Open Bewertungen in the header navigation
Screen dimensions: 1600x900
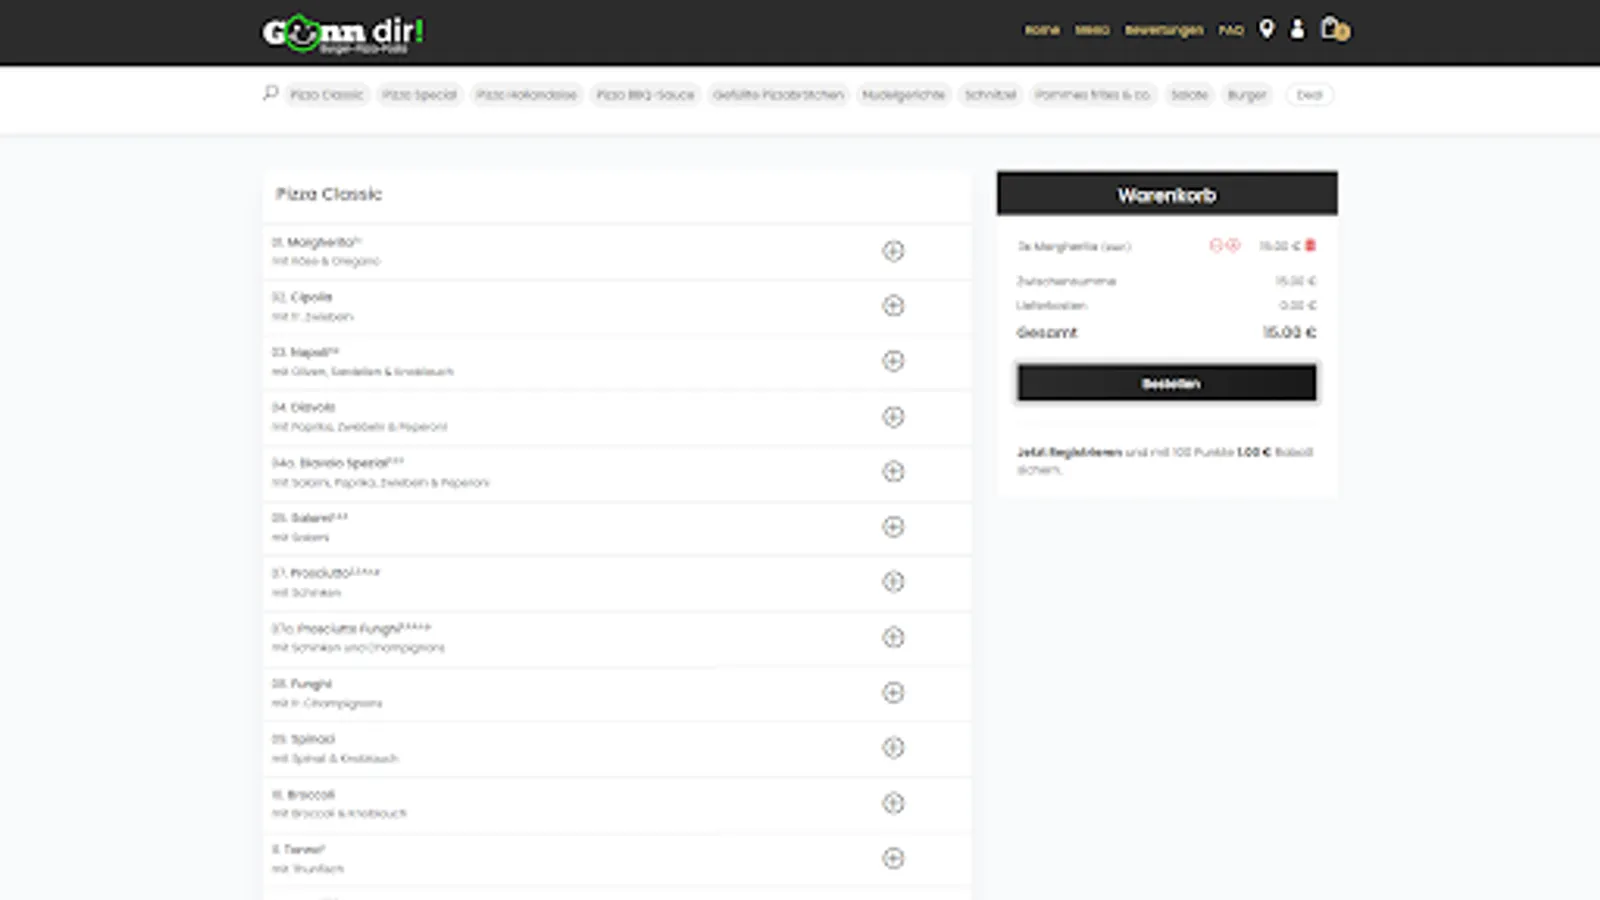pyautogui.click(x=1164, y=30)
